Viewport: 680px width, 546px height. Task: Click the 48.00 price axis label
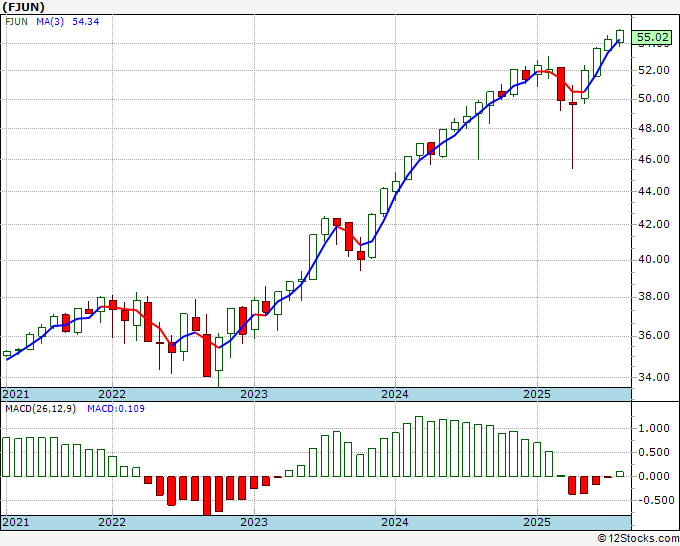(x=654, y=128)
